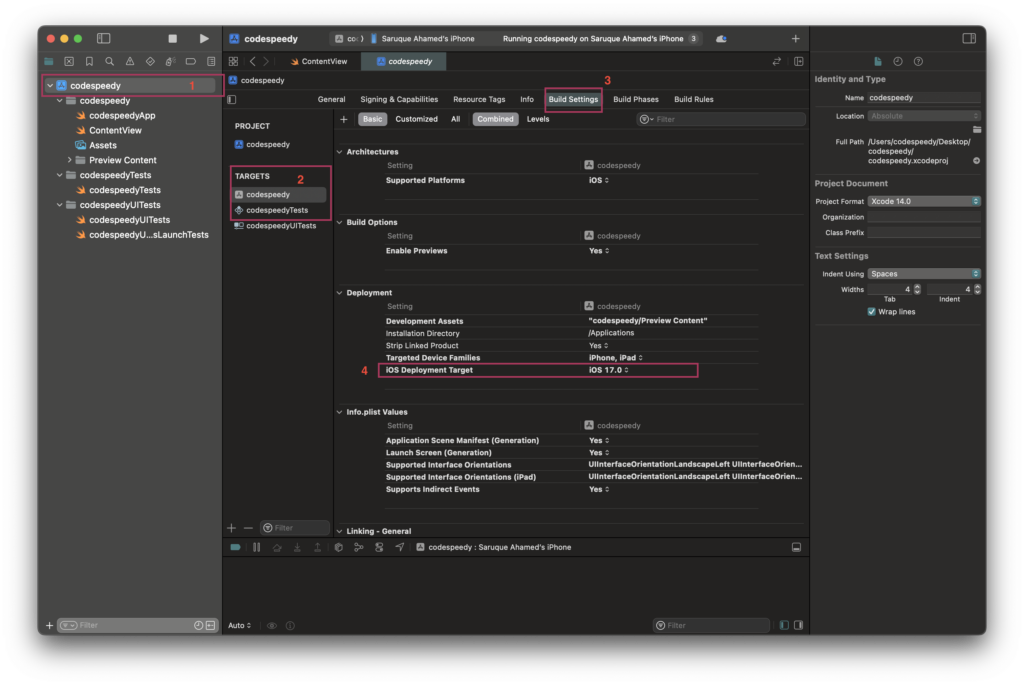Open the Breakpoint navigator
The width and height of the screenshot is (1024, 685).
click(191, 61)
